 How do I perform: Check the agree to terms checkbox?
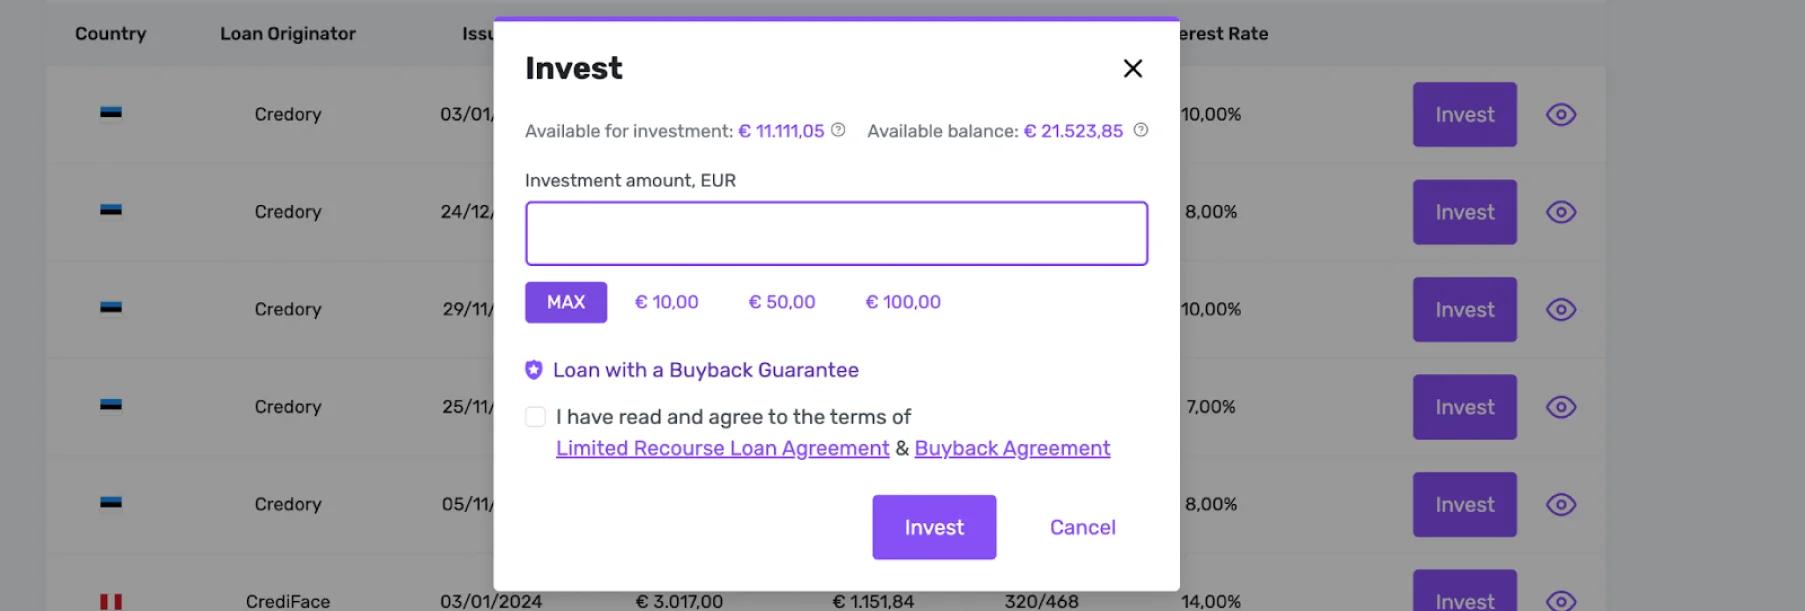tap(535, 417)
